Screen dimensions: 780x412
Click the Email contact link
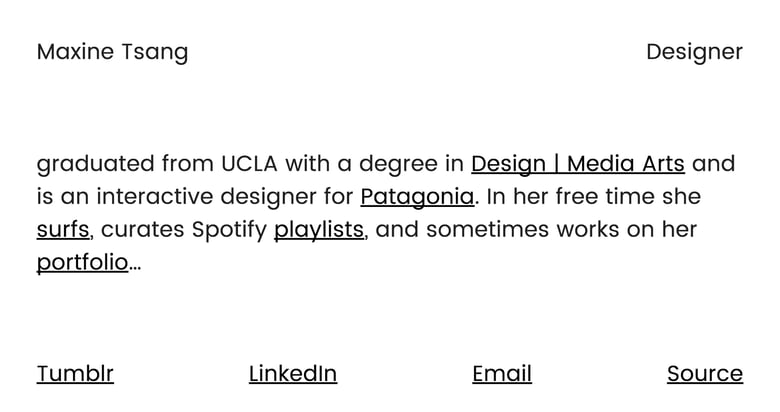click(x=501, y=374)
